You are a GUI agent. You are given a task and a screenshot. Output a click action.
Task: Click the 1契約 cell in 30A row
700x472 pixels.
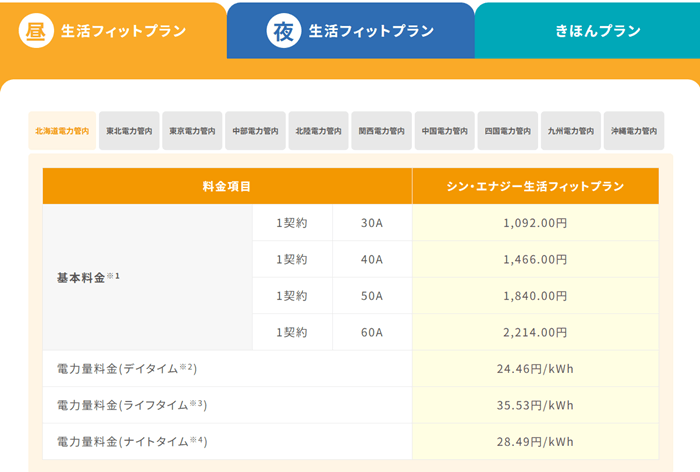(292, 223)
